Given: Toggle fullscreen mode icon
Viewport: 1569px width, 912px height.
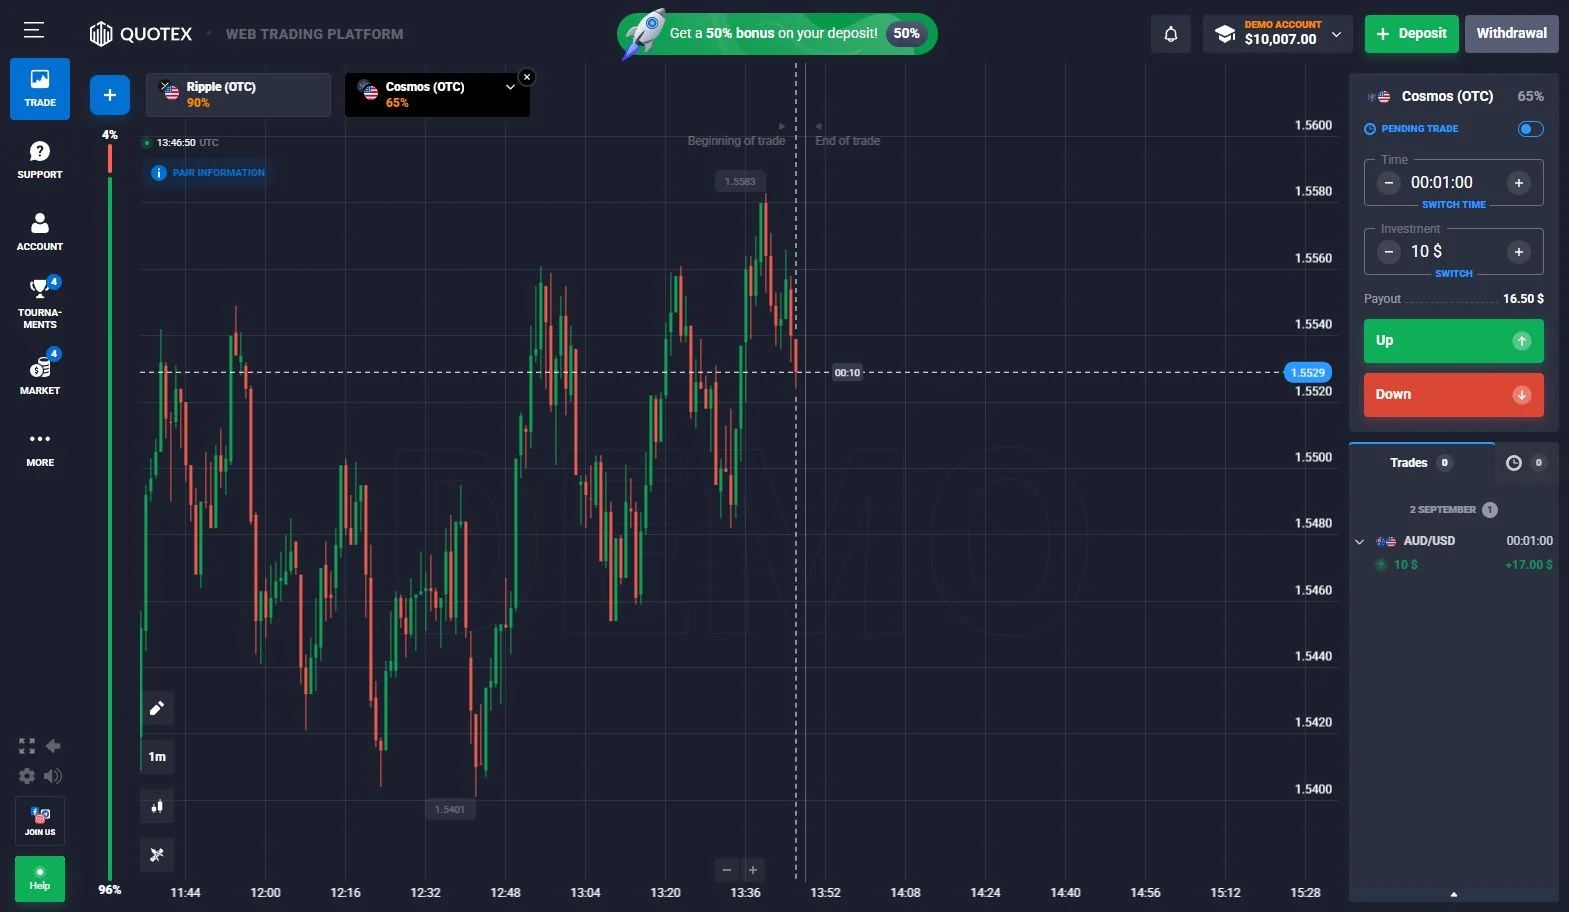Looking at the screenshot, I should pyautogui.click(x=27, y=746).
